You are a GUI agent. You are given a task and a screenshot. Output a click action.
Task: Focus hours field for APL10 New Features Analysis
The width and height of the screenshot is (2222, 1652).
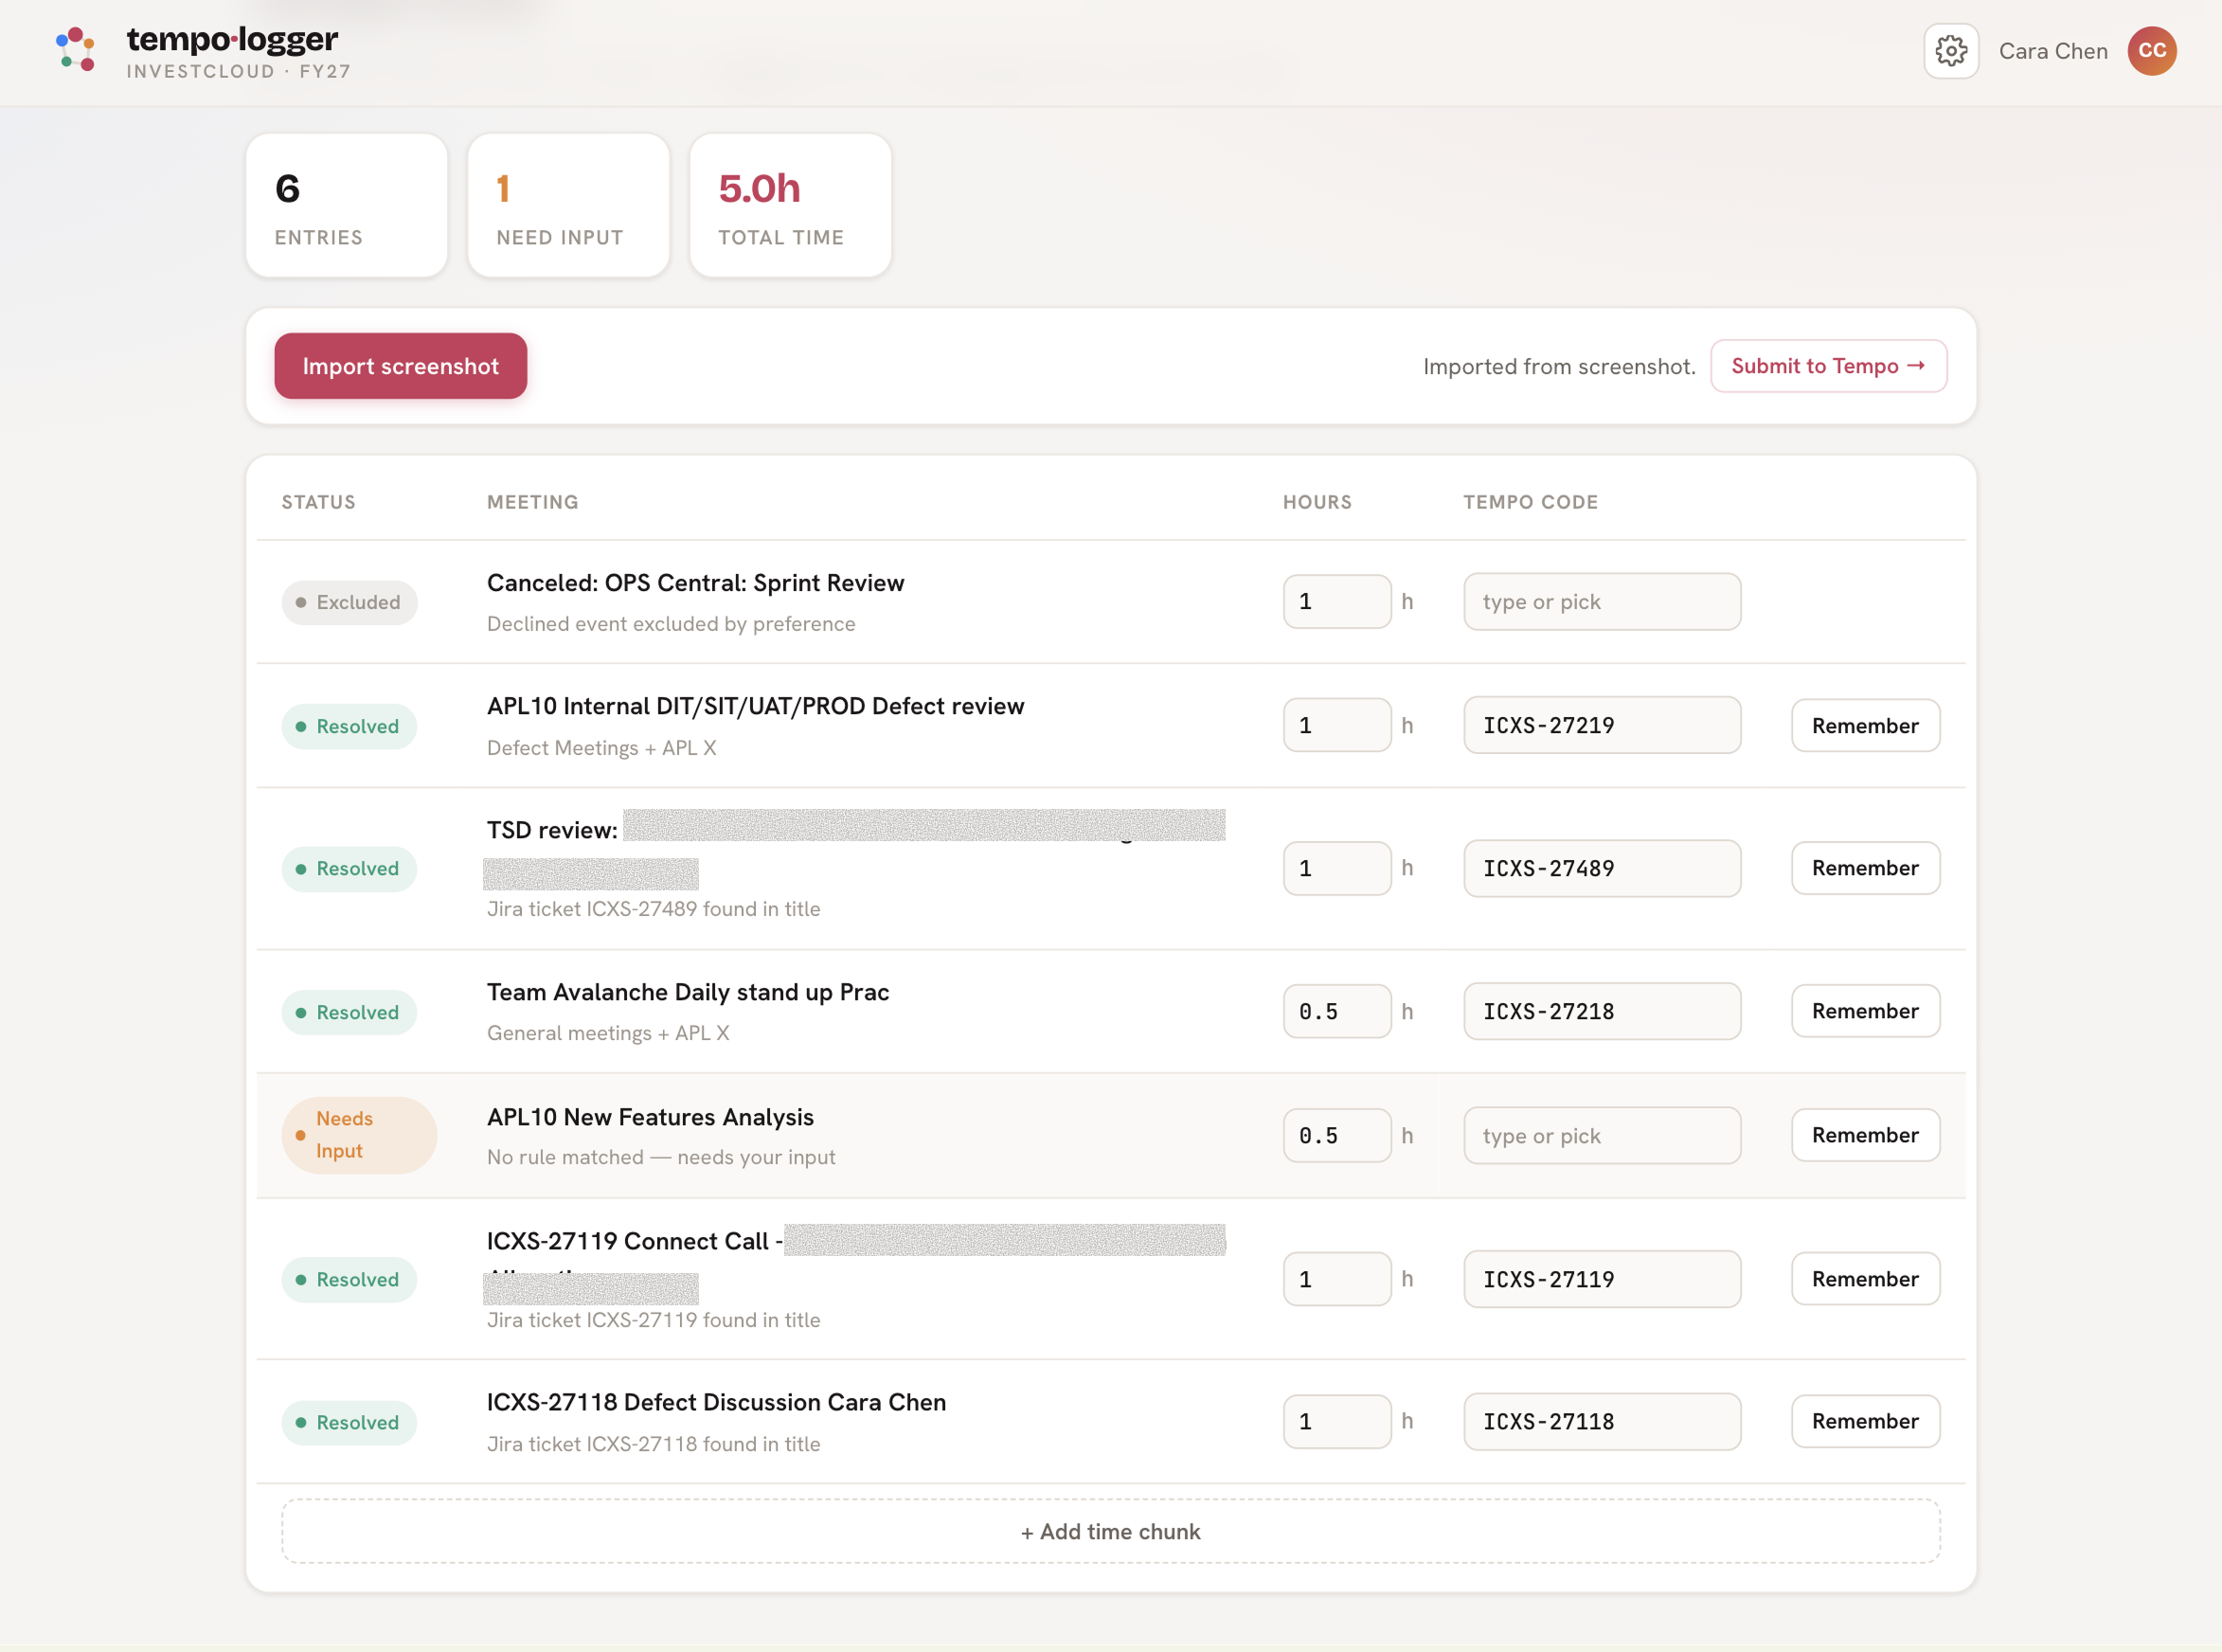click(1336, 1135)
